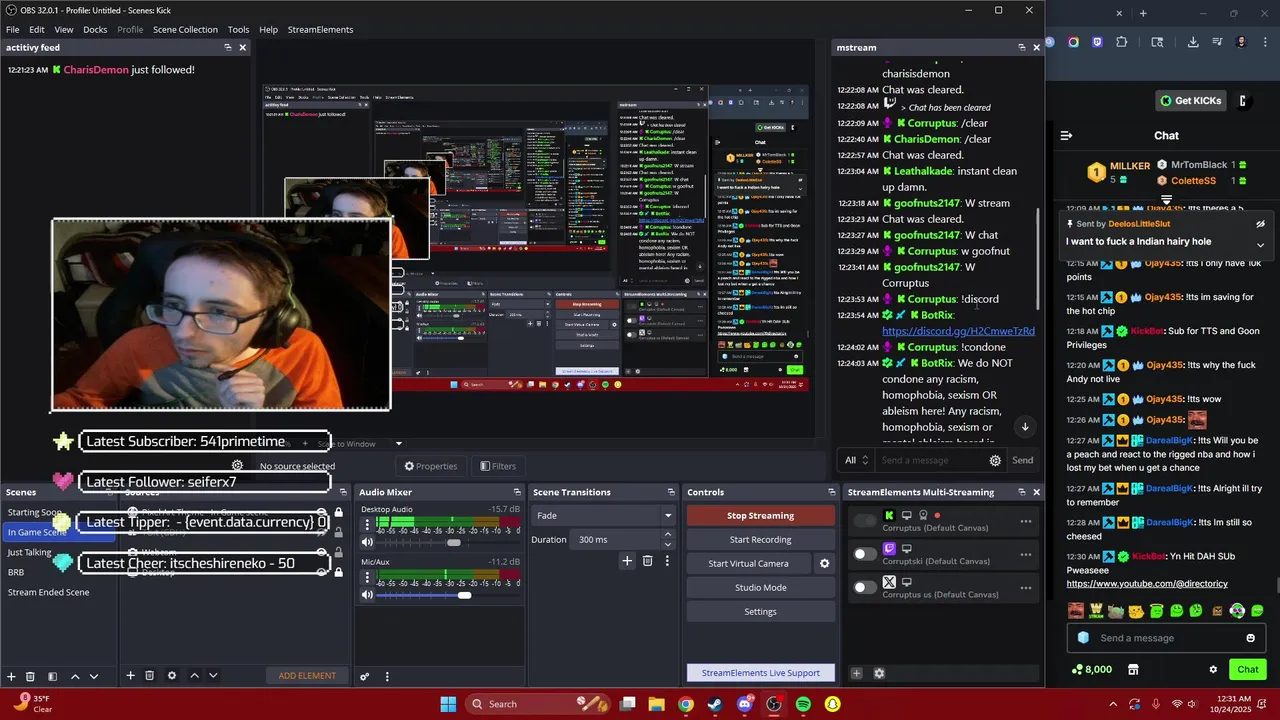Collapse Kick chat panel icon
The image size is (1280, 720).
point(1066,135)
